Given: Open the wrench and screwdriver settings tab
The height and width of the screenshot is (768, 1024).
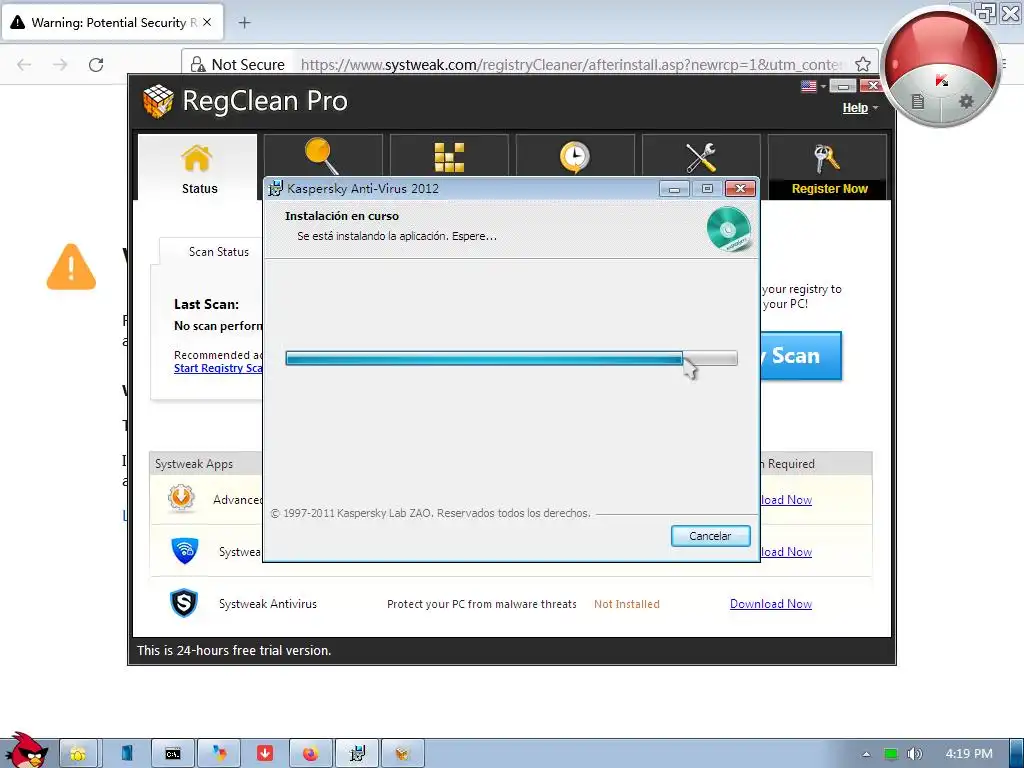Looking at the screenshot, I should pos(701,155).
